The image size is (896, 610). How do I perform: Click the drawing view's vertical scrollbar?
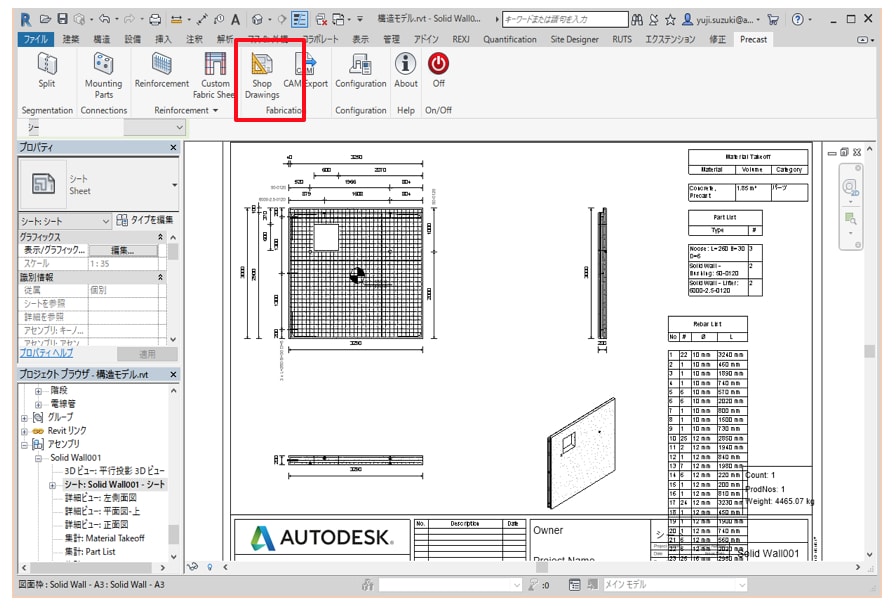point(869,350)
